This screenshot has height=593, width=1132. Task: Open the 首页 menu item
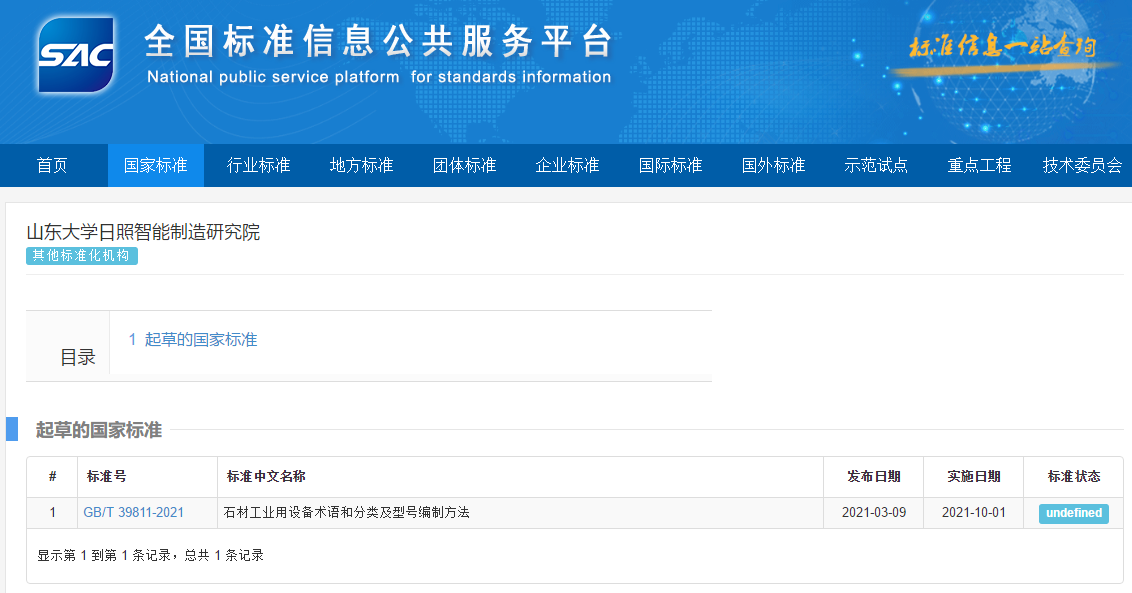click(52, 165)
